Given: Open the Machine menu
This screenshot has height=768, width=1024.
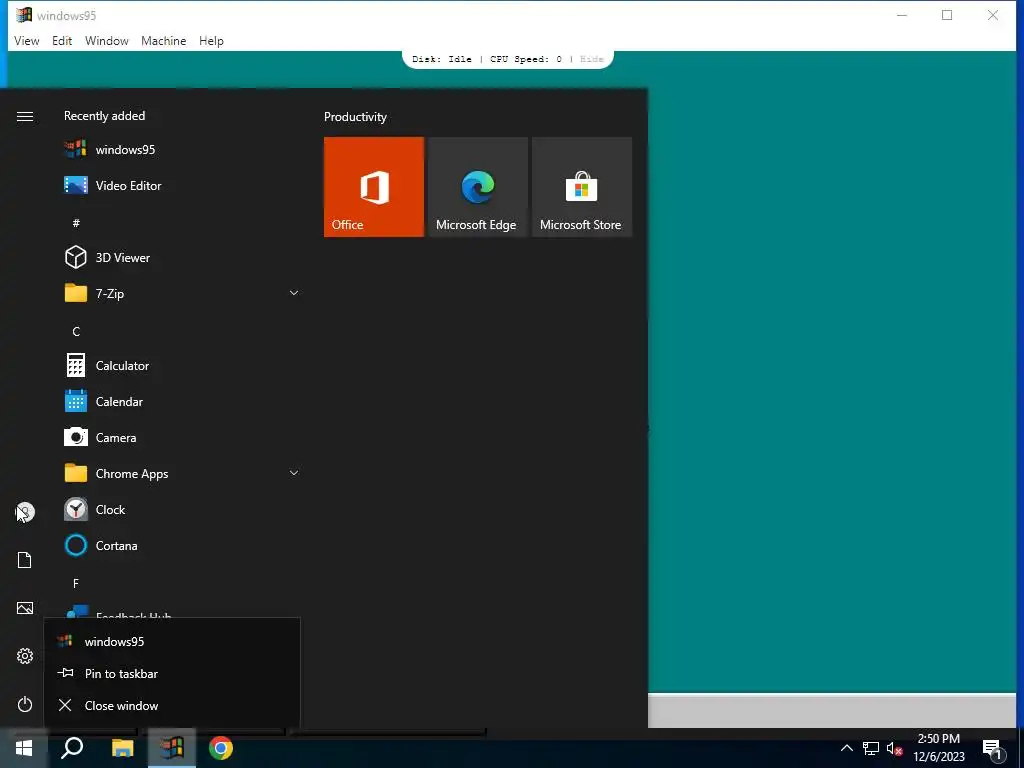Looking at the screenshot, I should click(x=163, y=40).
